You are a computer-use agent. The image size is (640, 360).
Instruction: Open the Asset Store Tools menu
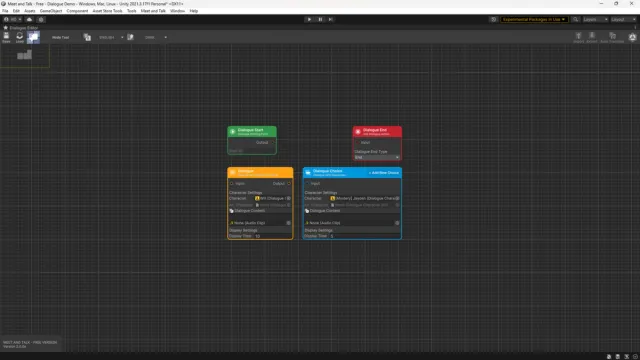point(107,11)
